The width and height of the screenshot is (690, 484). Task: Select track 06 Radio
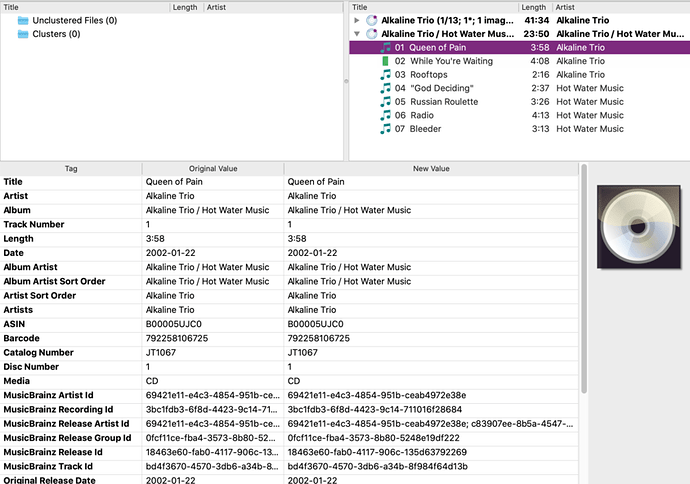pyautogui.click(x=520, y=116)
